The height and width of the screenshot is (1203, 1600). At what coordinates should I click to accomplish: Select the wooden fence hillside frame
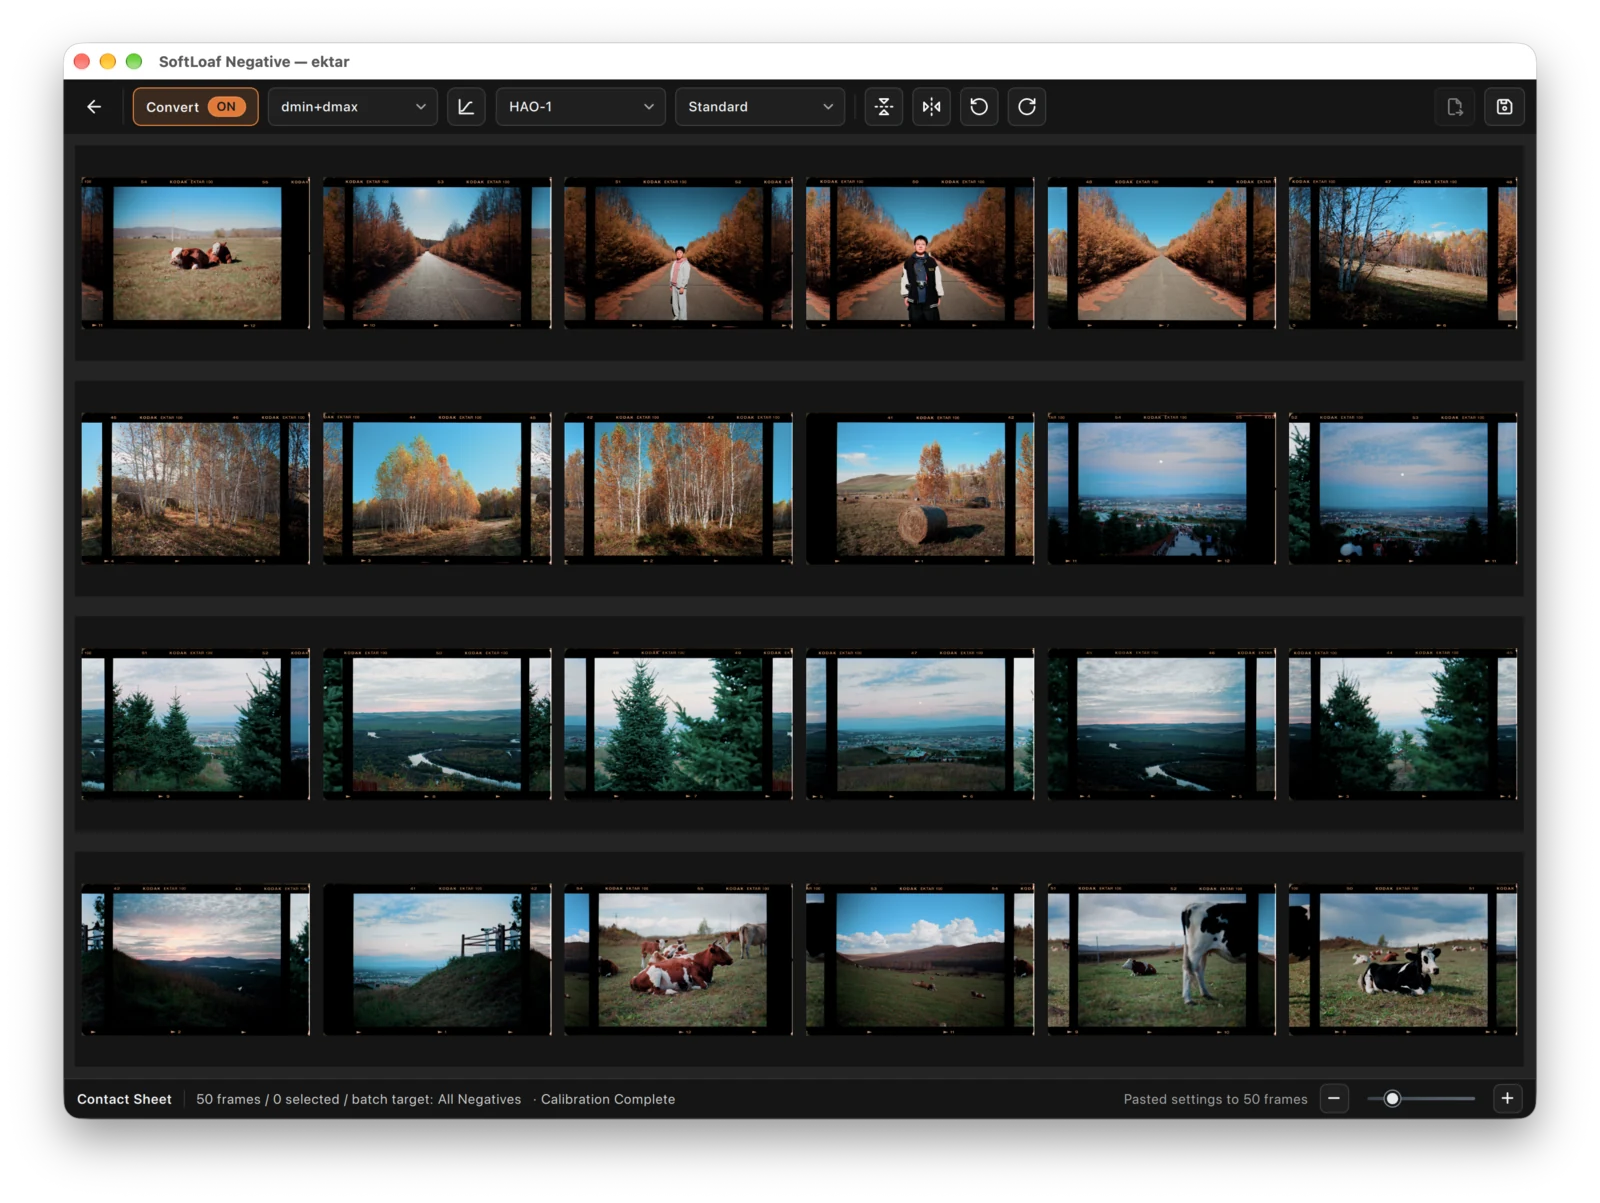tap(437, 959)
